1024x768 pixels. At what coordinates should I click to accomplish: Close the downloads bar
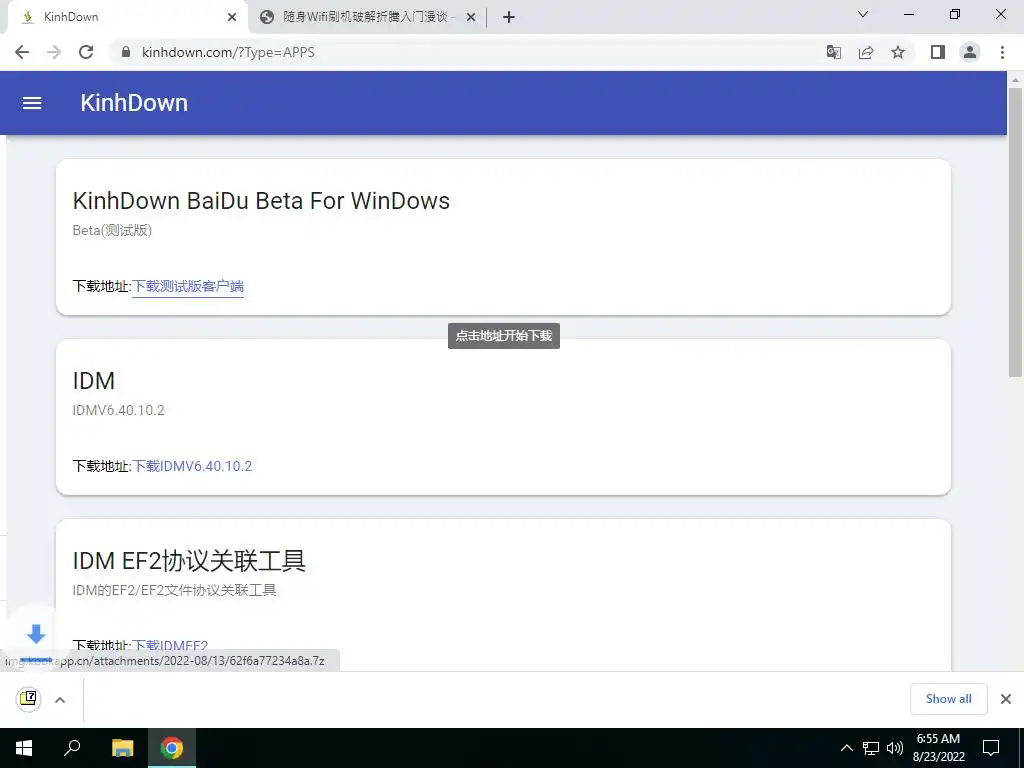(1006, 699)
